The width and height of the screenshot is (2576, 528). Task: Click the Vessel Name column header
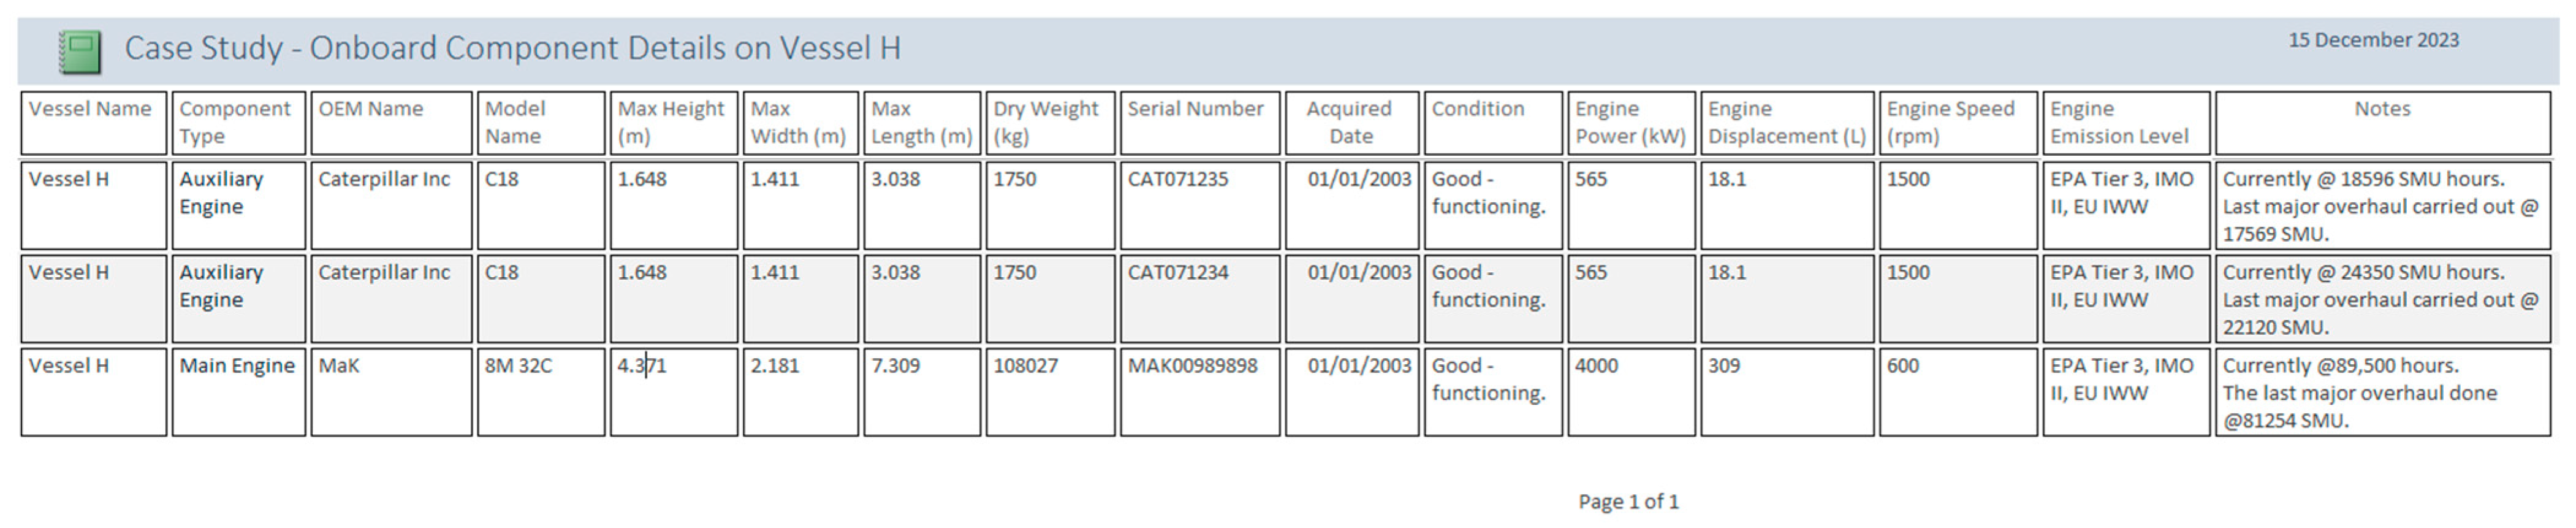tap(92, 122)
